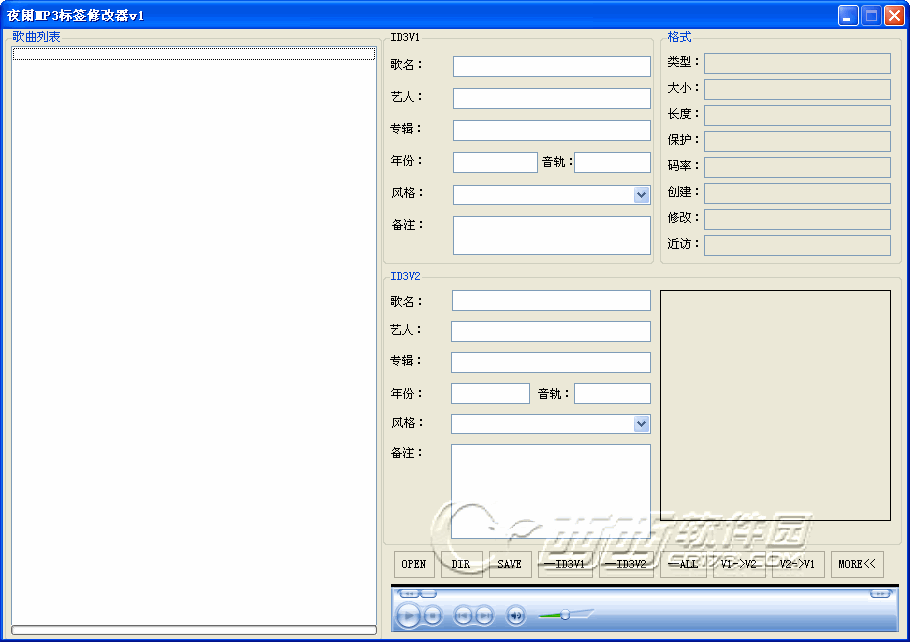910x642 pixels.
Task: Click the —ALL remove tags button
Action: (x=683, y=564)
